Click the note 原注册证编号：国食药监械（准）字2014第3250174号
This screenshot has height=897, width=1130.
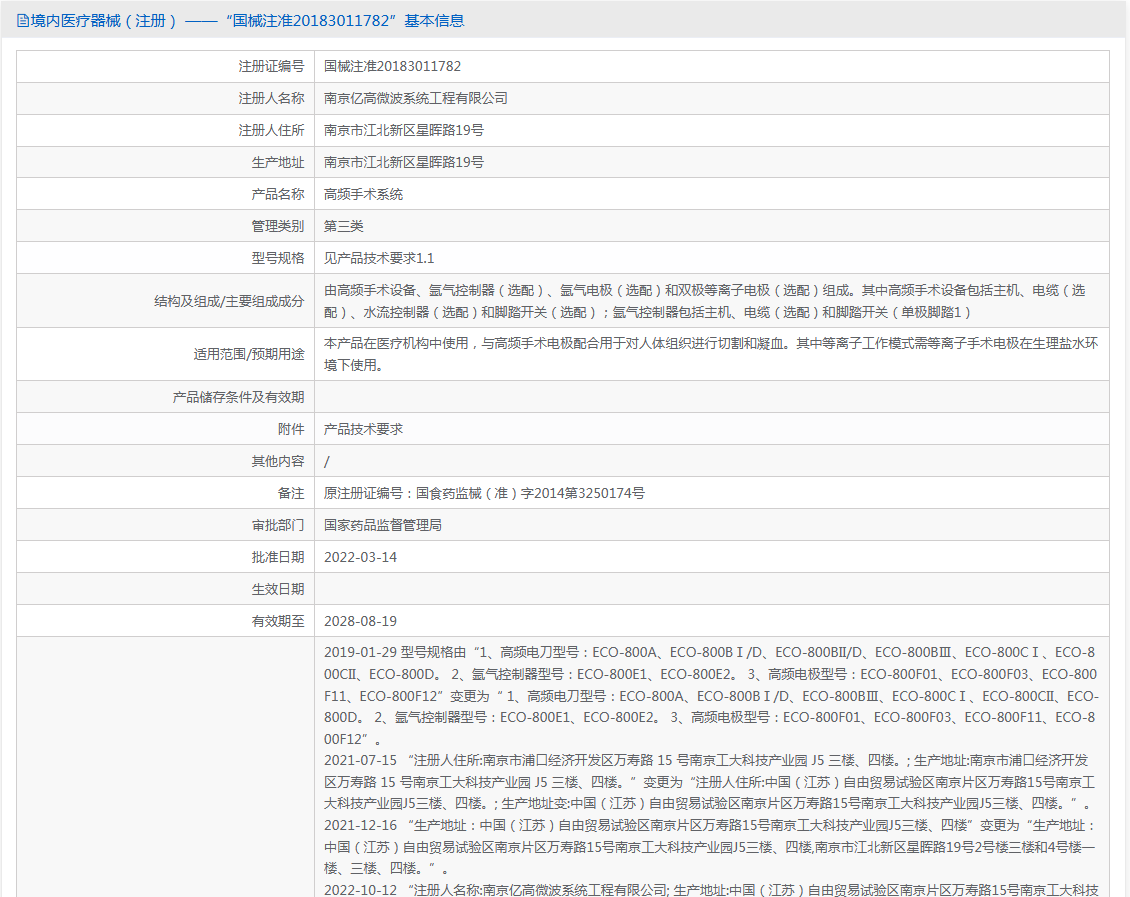484,494
